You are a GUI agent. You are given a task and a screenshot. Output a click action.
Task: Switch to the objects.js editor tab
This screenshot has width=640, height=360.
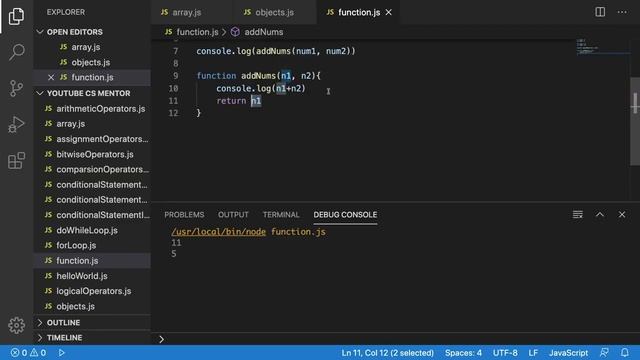pos(274,13)
